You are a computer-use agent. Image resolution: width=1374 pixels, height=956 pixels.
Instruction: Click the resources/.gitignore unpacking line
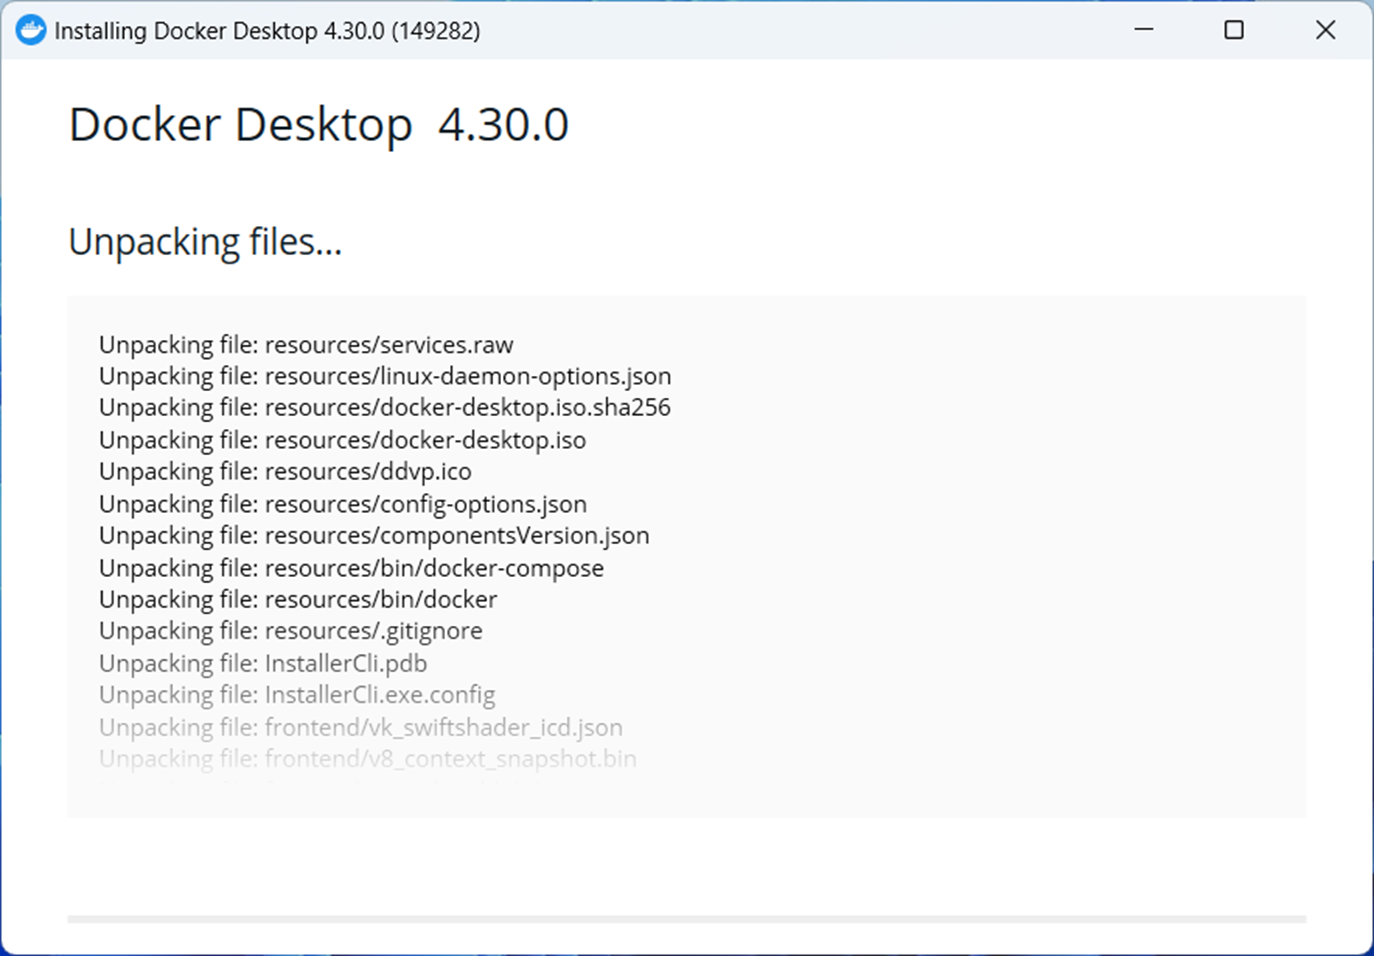[x=289, y=631]
